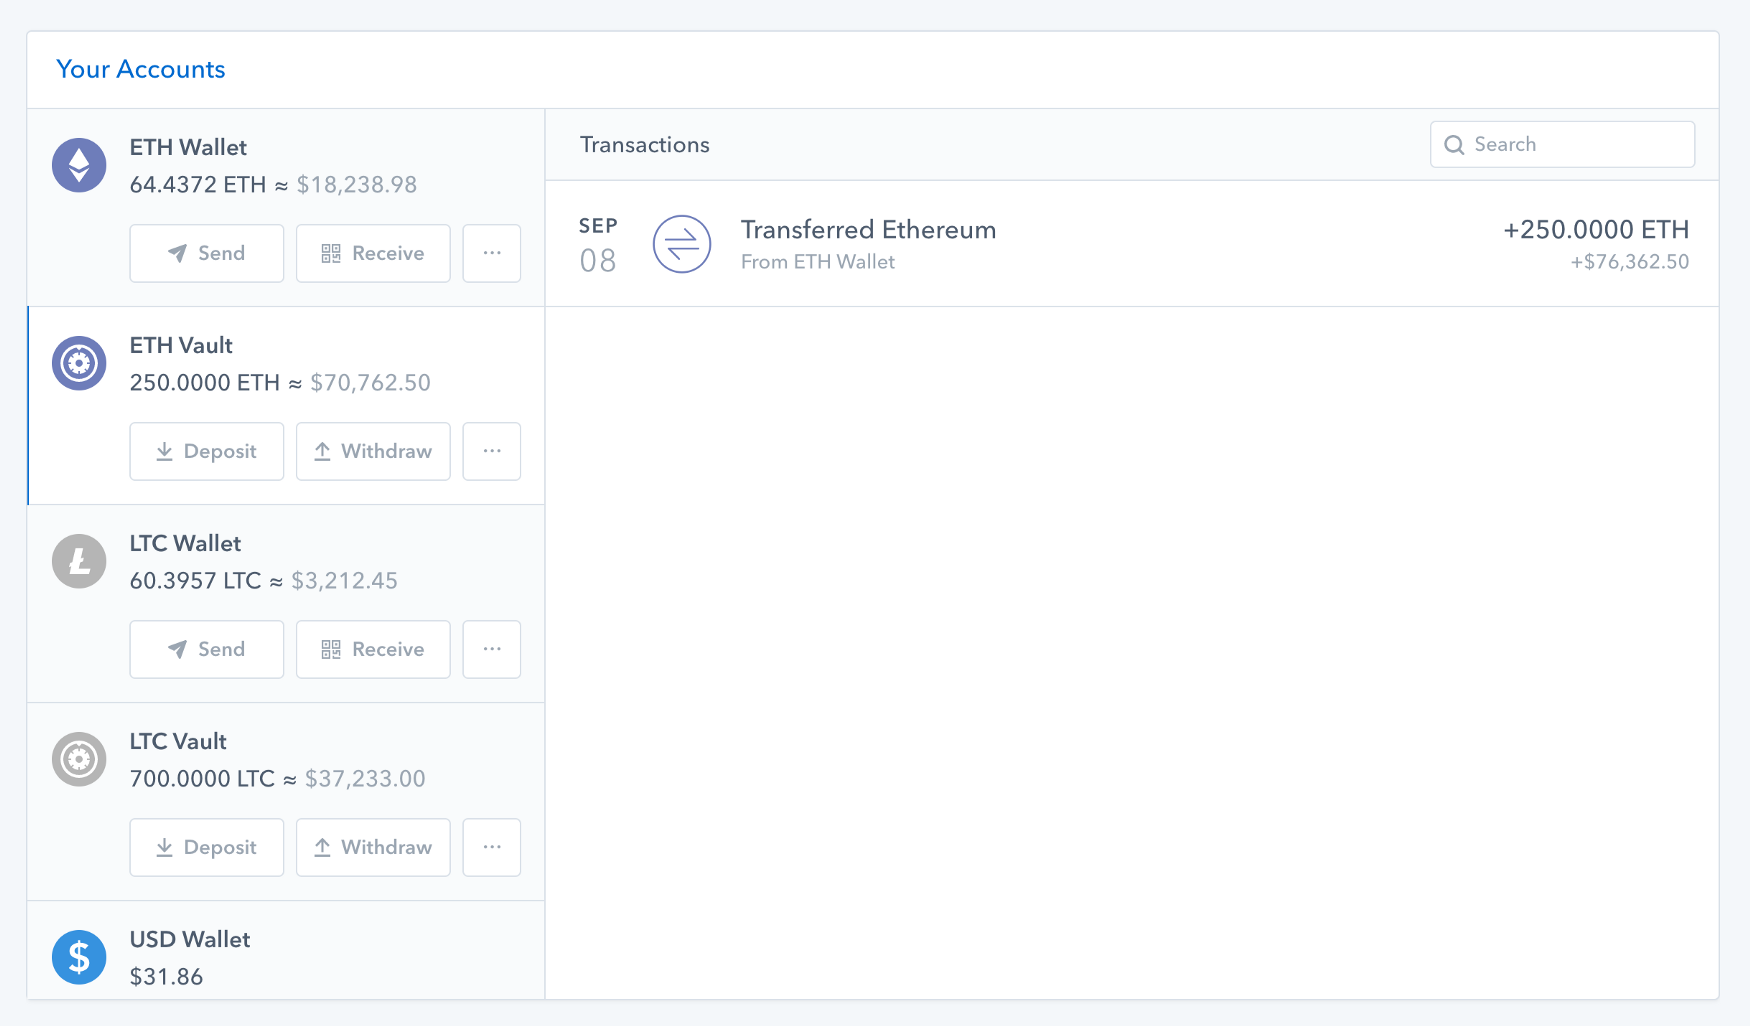This screenshot has height=1026, width=1750.
Task: Click the LTC Vault vault icon
Action: pos(78,759)
